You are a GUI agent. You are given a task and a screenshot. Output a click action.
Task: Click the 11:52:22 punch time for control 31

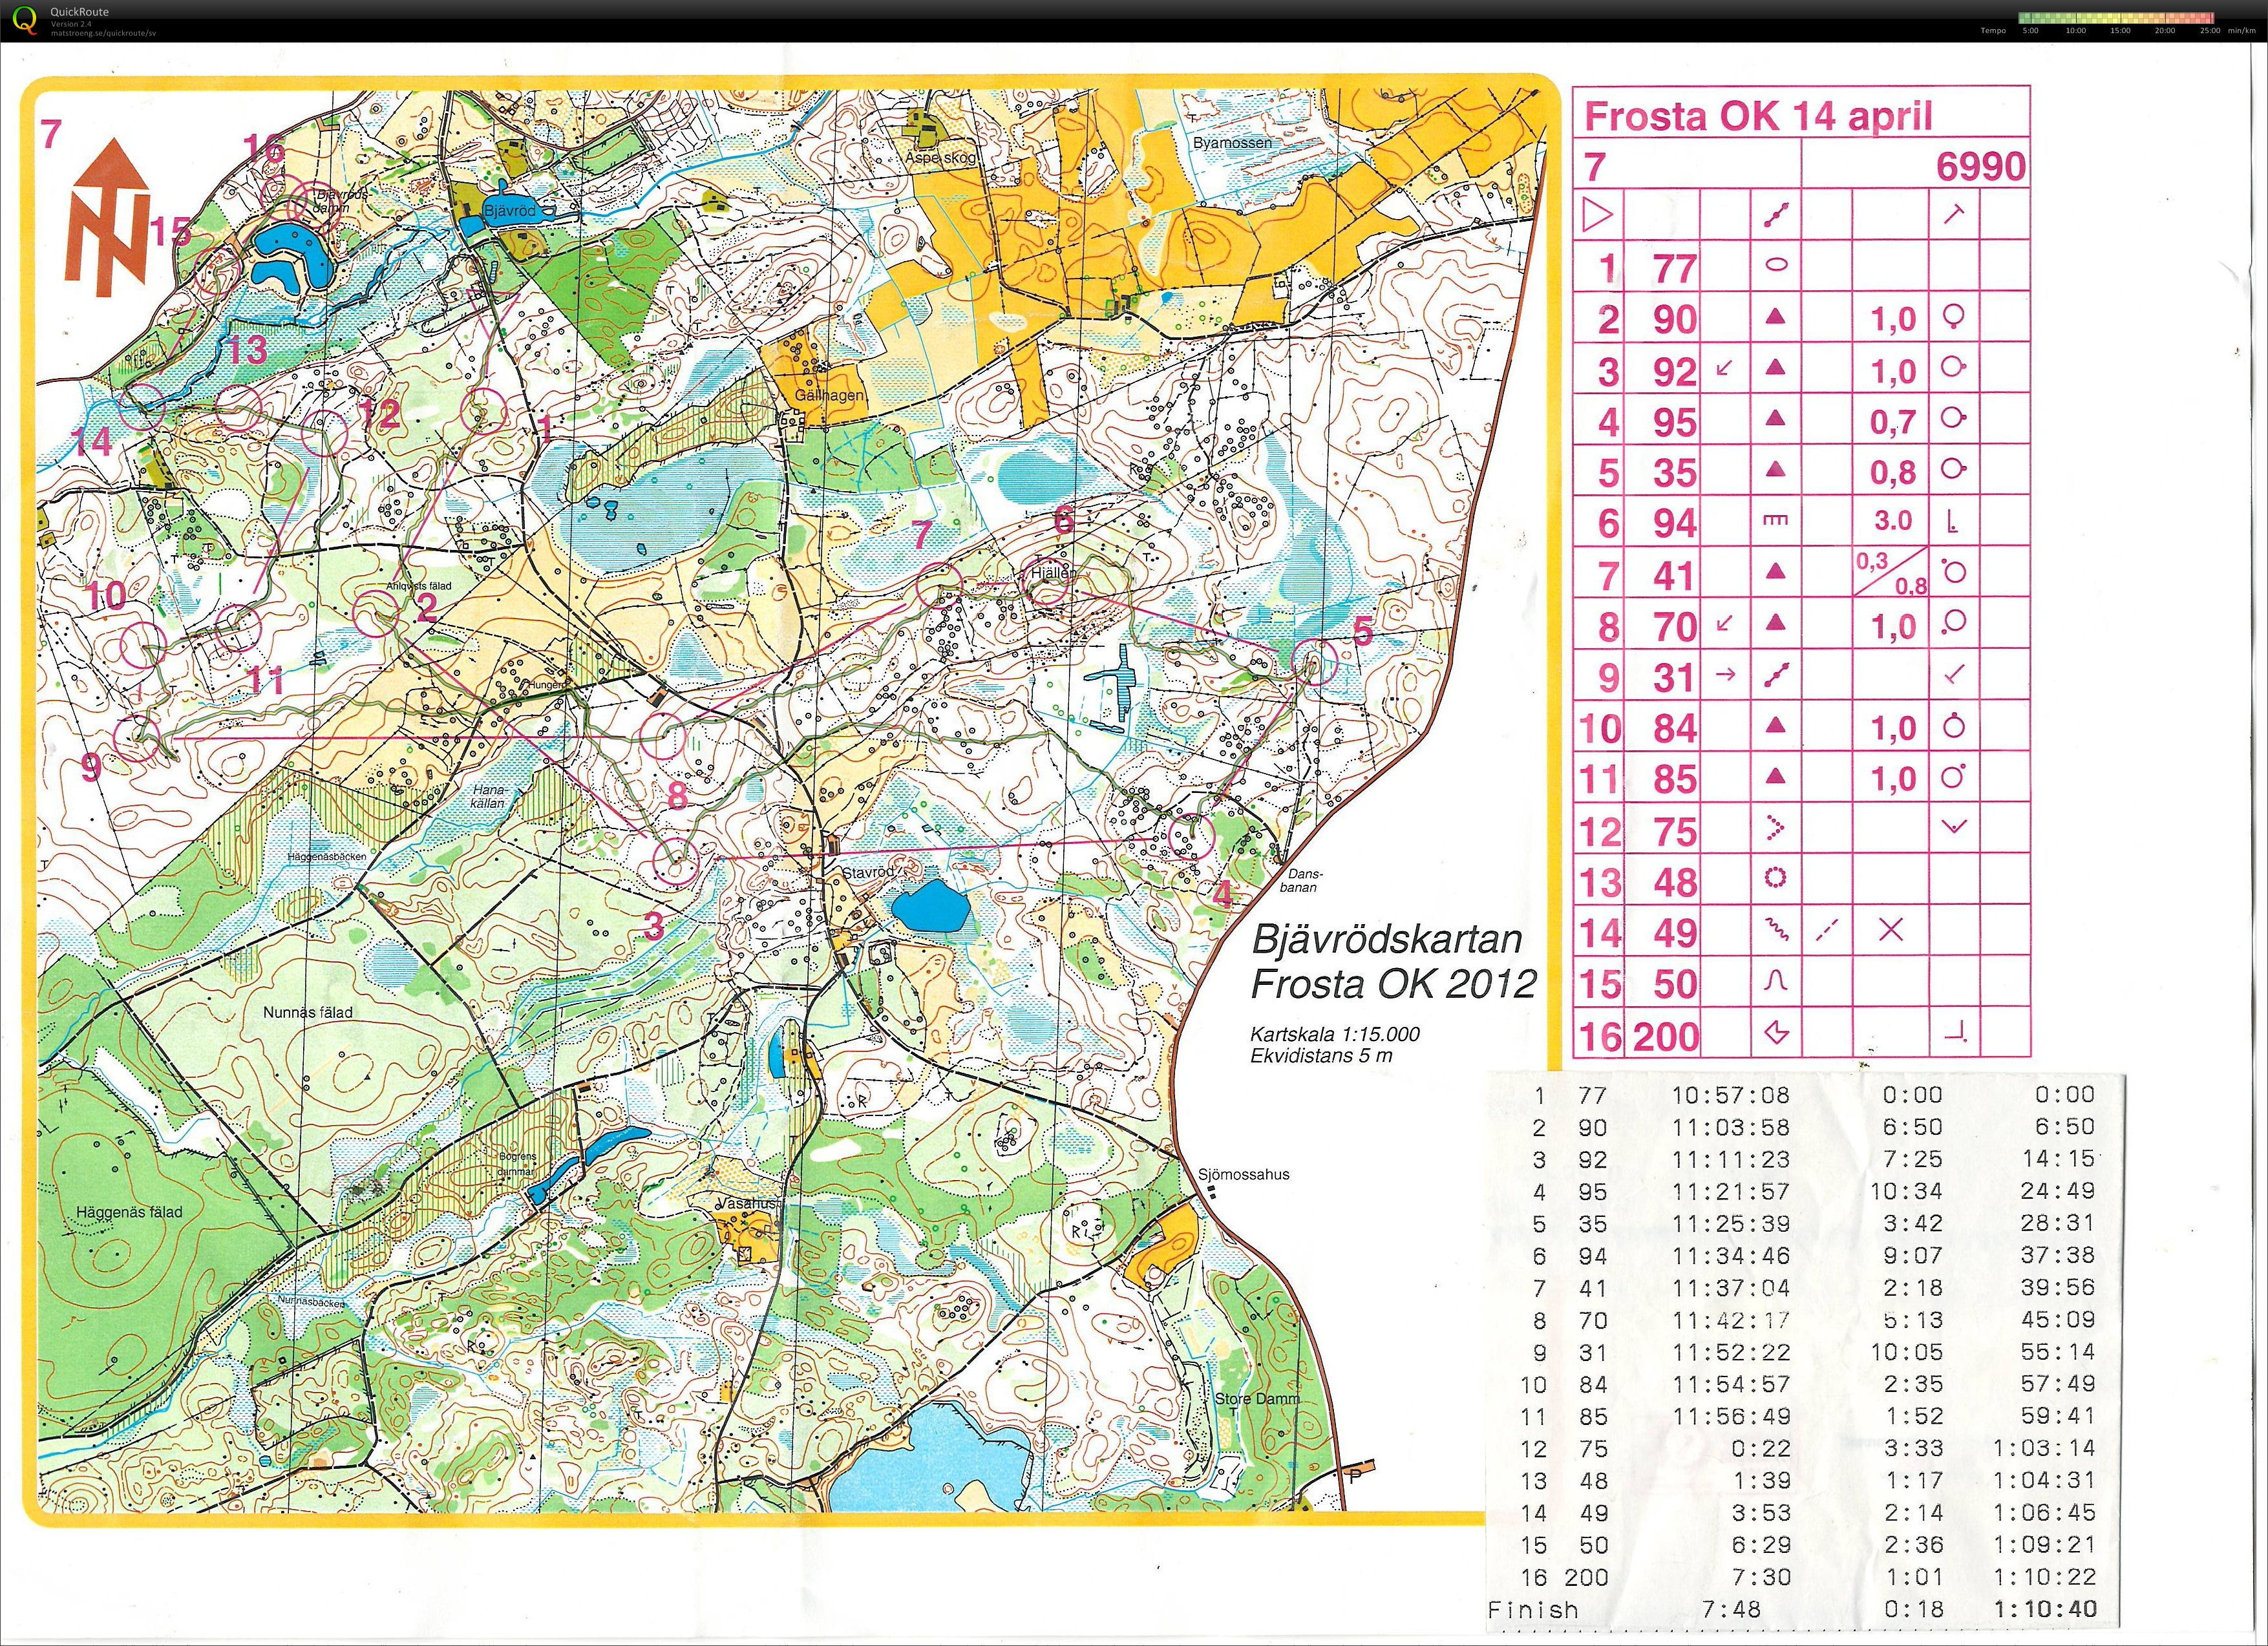click(x=1731, y=1352)
